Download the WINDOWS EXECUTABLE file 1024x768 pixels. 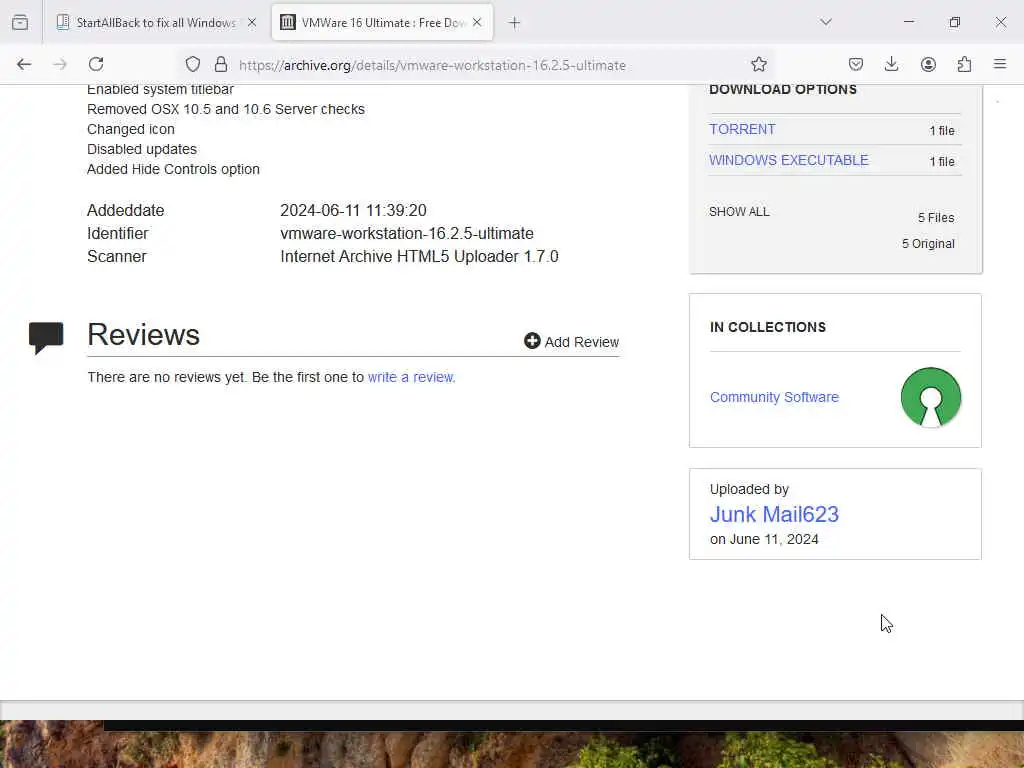click(x=789, y=160)
